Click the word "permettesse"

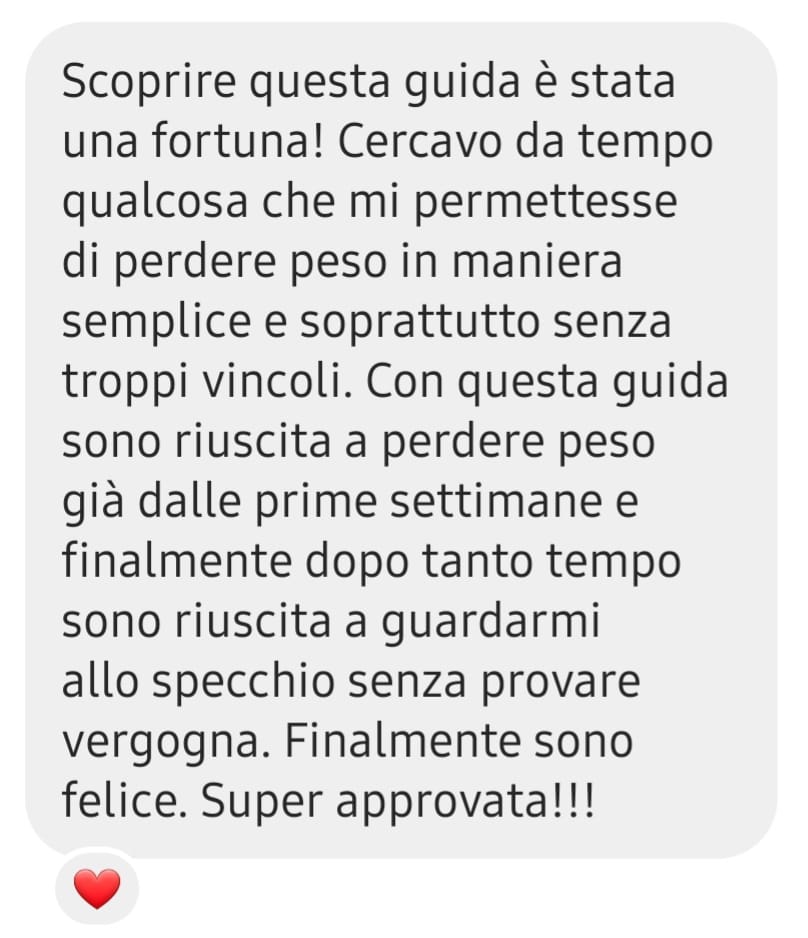click(x=545, y=202)
